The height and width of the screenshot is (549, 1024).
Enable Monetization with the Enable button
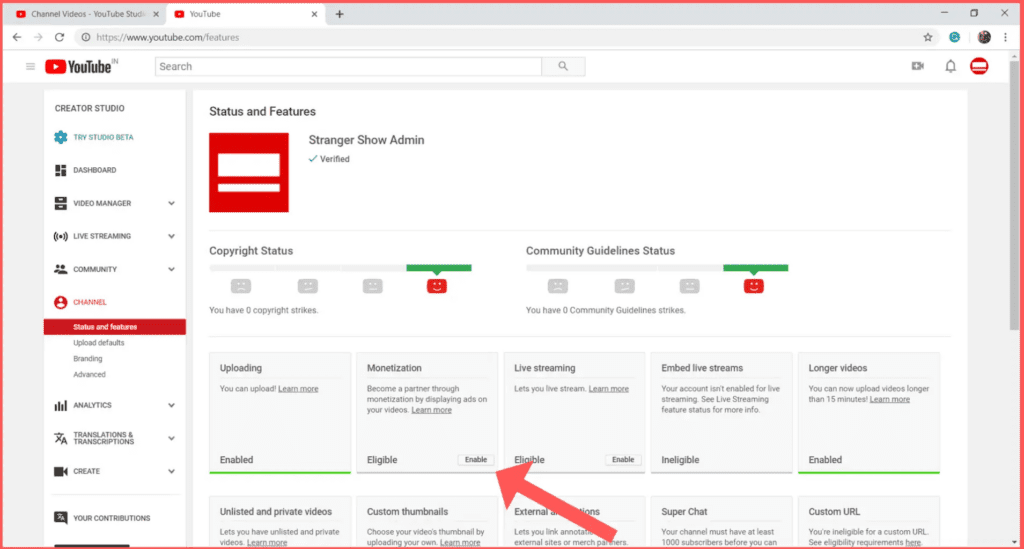click(x=476, y=460)
